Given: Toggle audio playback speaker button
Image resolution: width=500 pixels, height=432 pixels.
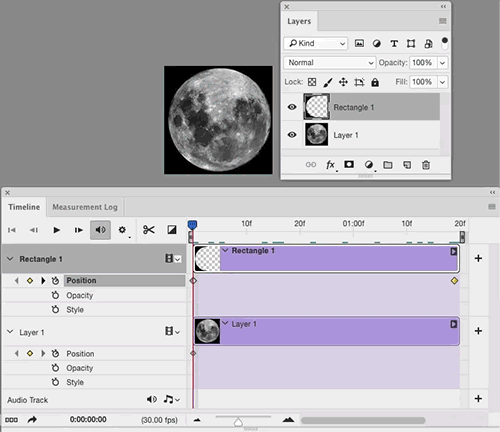Looking at the screenshot, I should (x=100, y=230).
